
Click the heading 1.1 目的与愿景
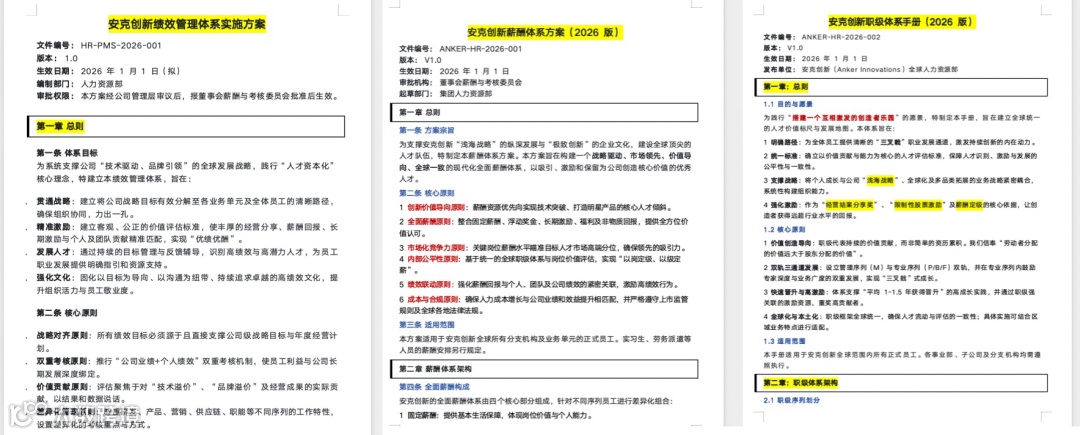coord(787,105)
